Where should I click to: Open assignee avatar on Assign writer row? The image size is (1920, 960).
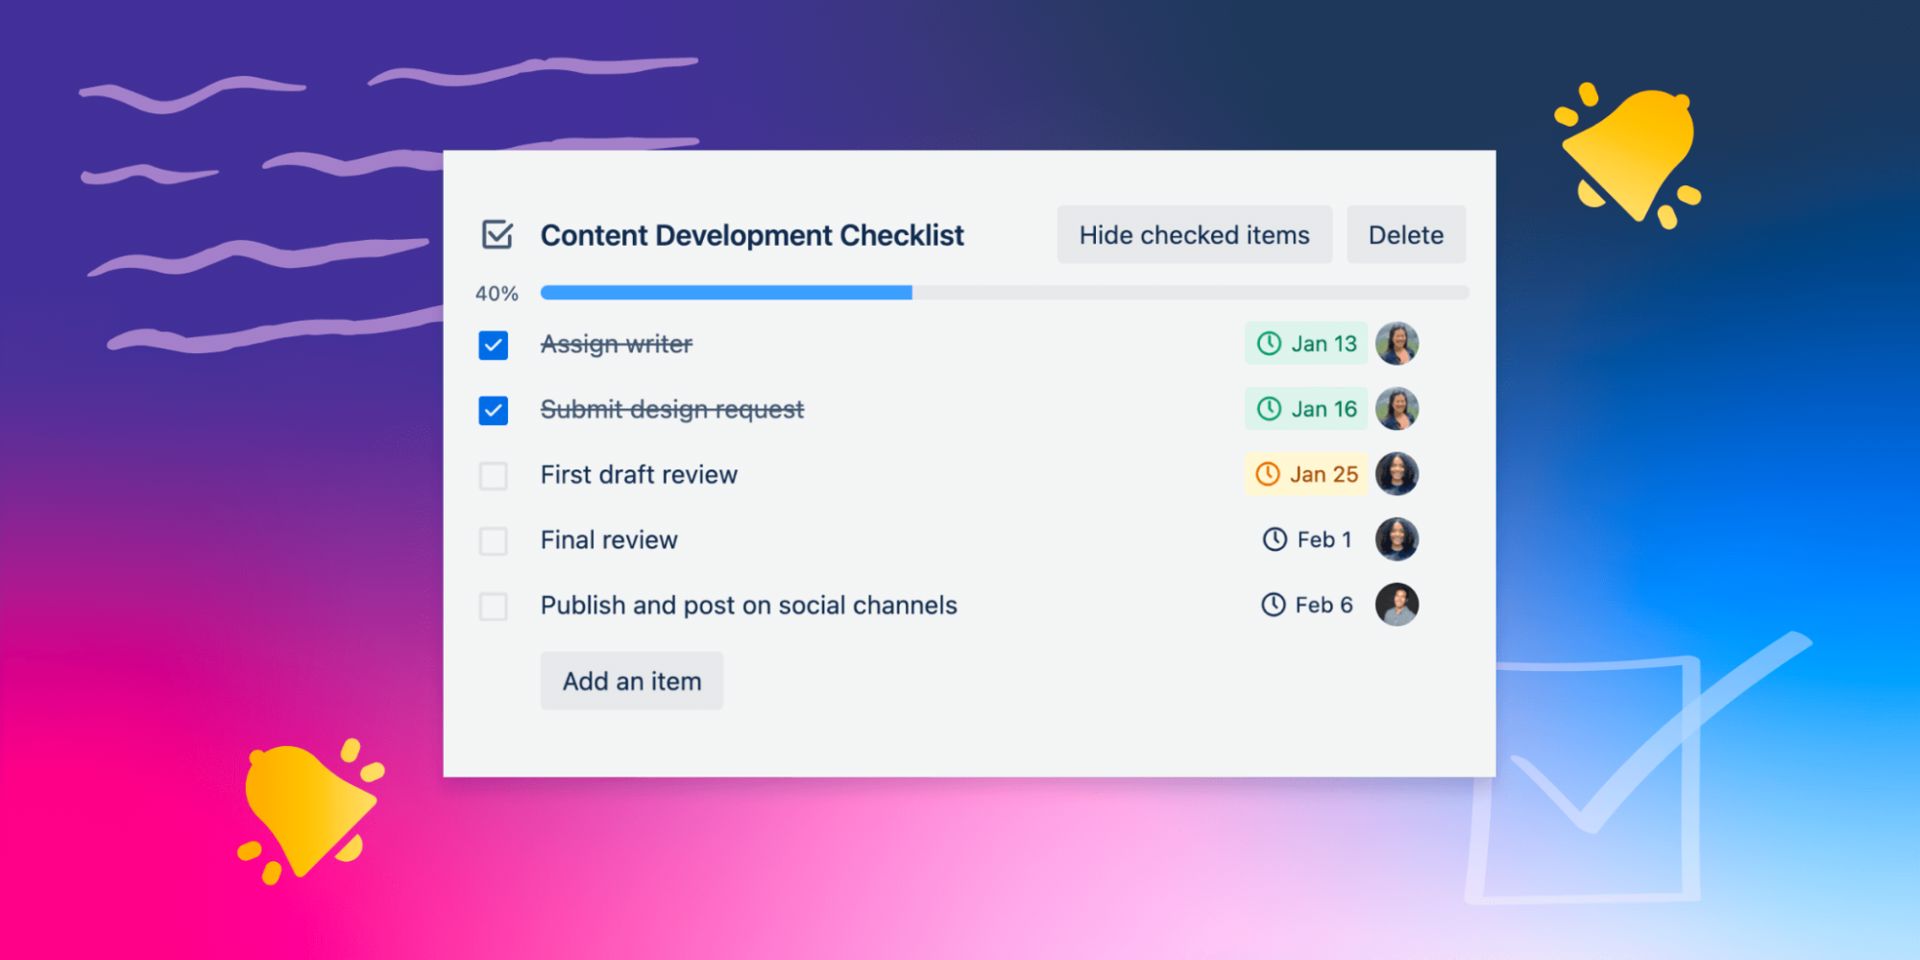pos(1397,344)
